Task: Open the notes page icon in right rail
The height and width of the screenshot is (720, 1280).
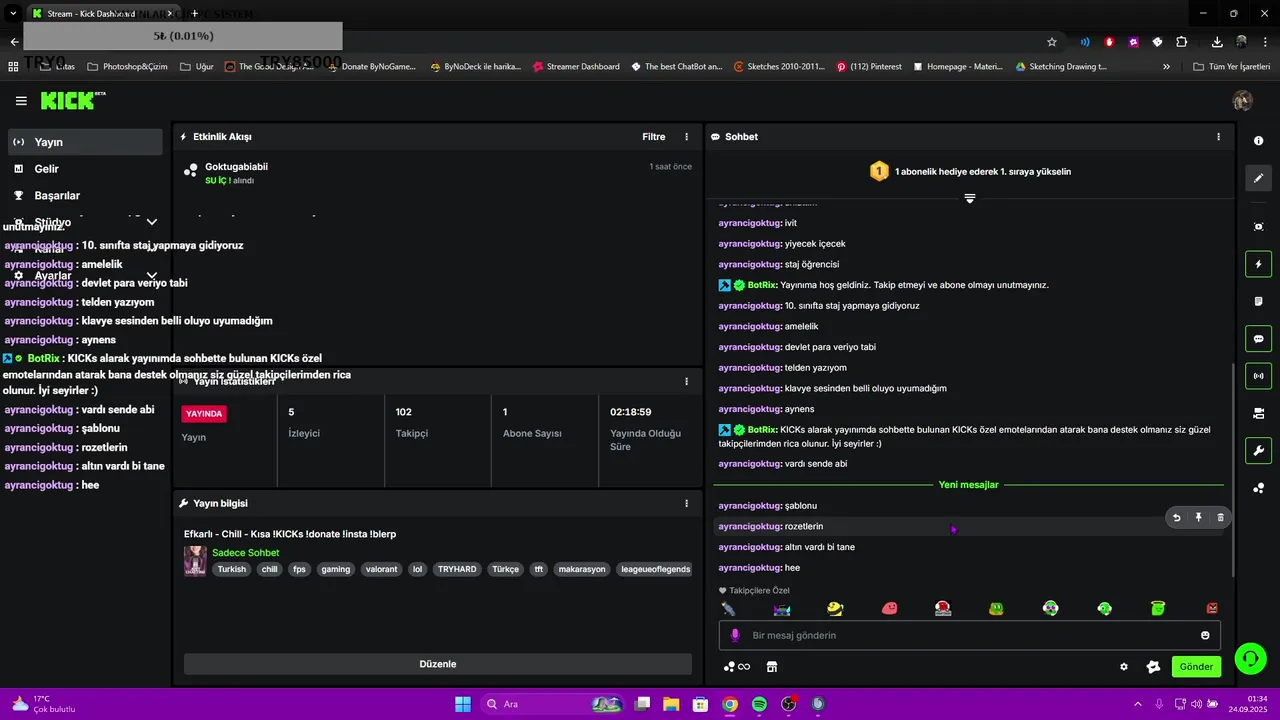Action: [x=1258, y=301]
